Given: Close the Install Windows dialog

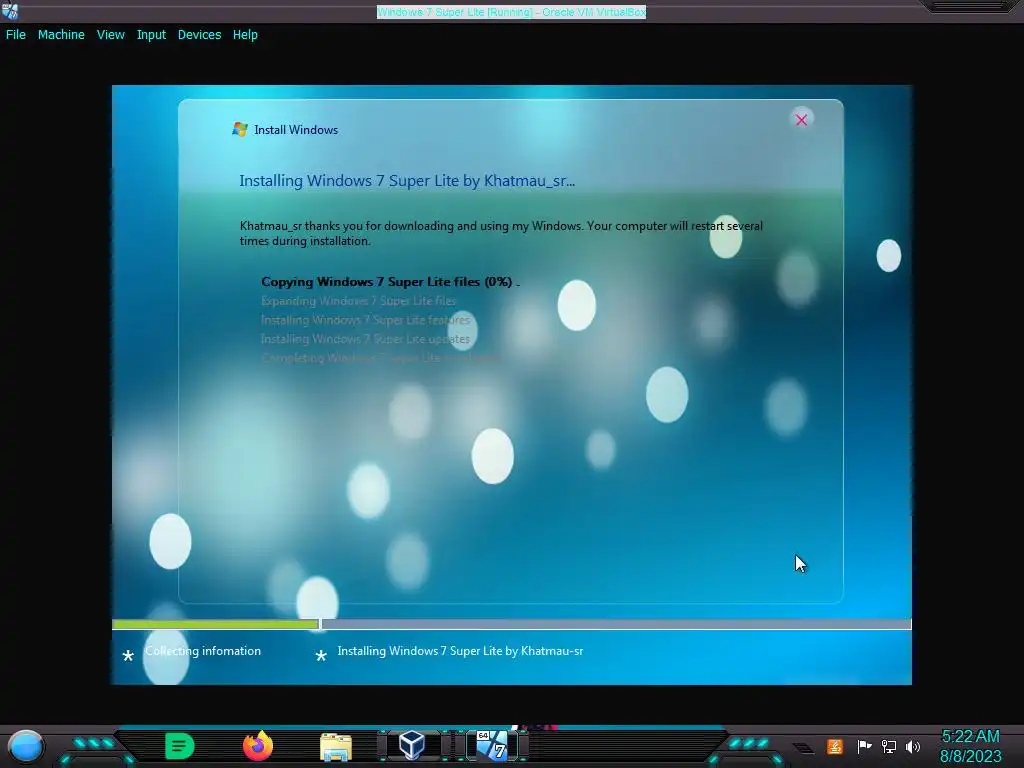Looking at the screenshot, I should [x=801, y=120].
